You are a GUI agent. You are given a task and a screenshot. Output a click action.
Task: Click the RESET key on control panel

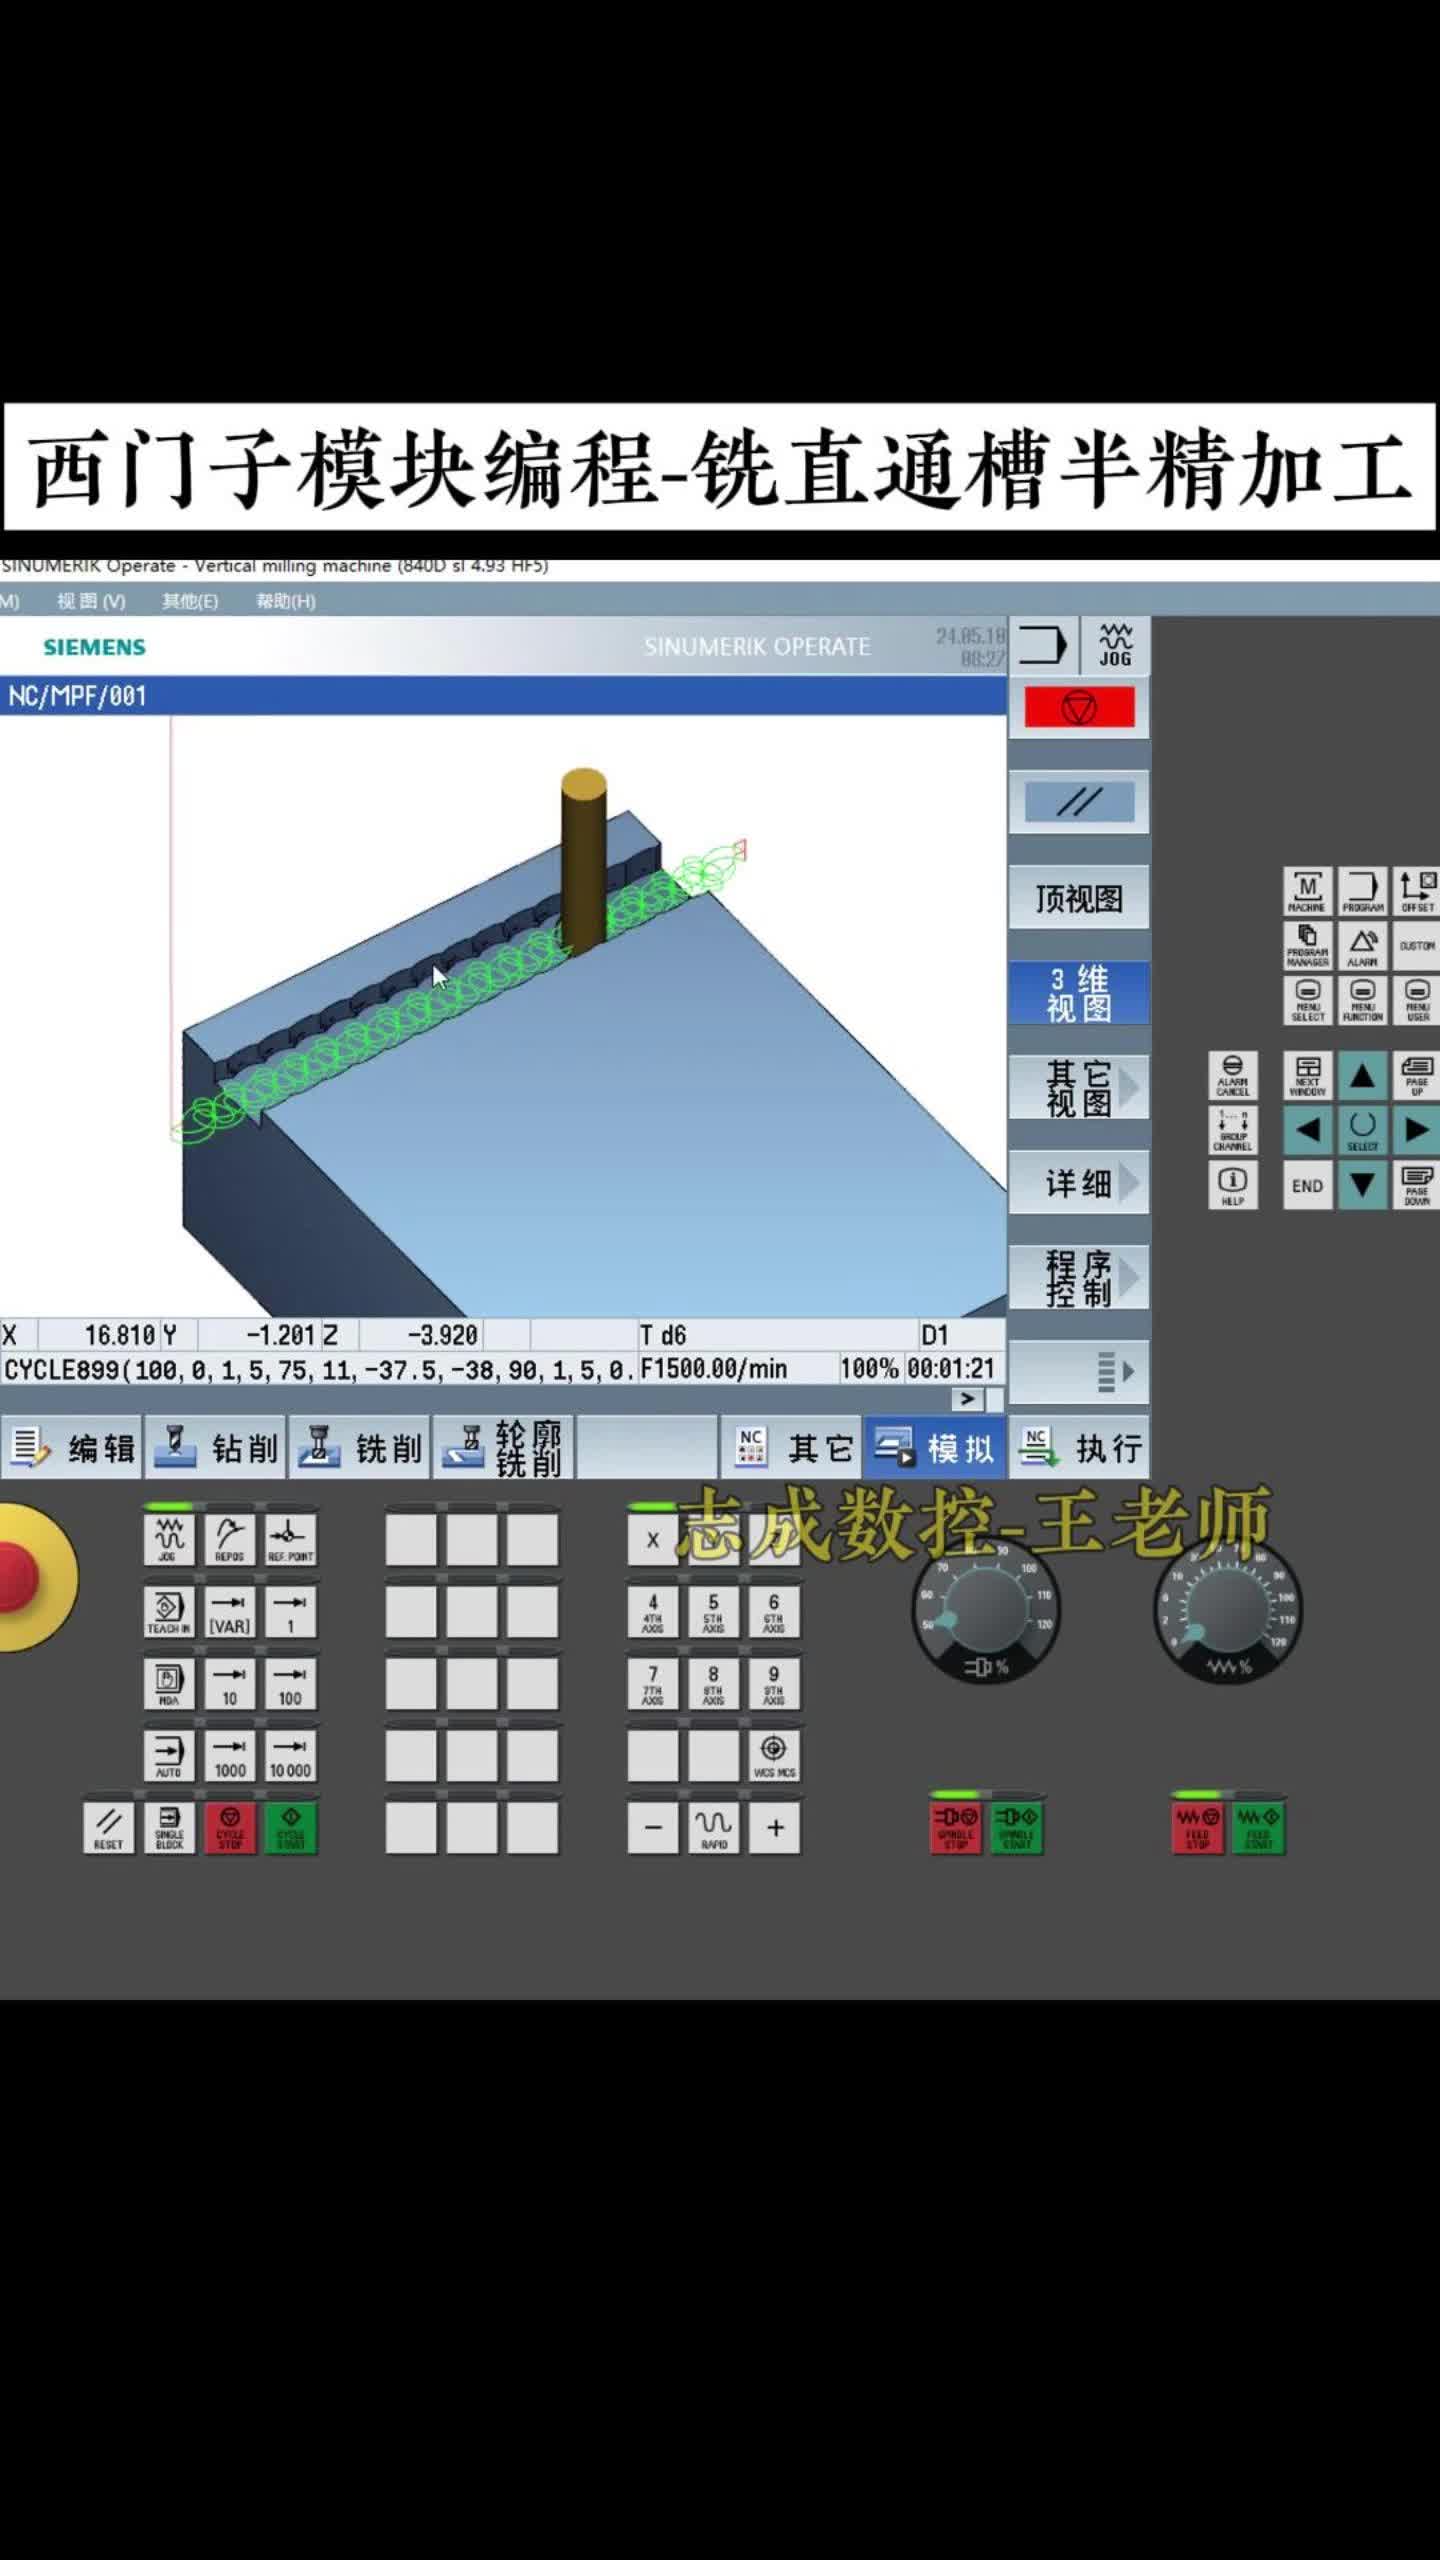[x=108, y=1827]
